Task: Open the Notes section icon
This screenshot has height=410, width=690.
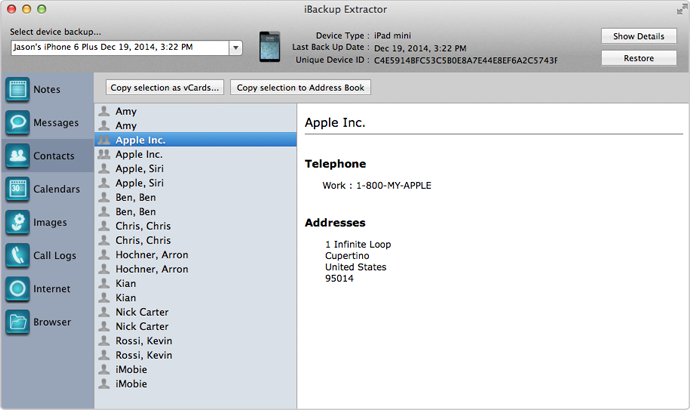Action: click(x=18, y=89)
